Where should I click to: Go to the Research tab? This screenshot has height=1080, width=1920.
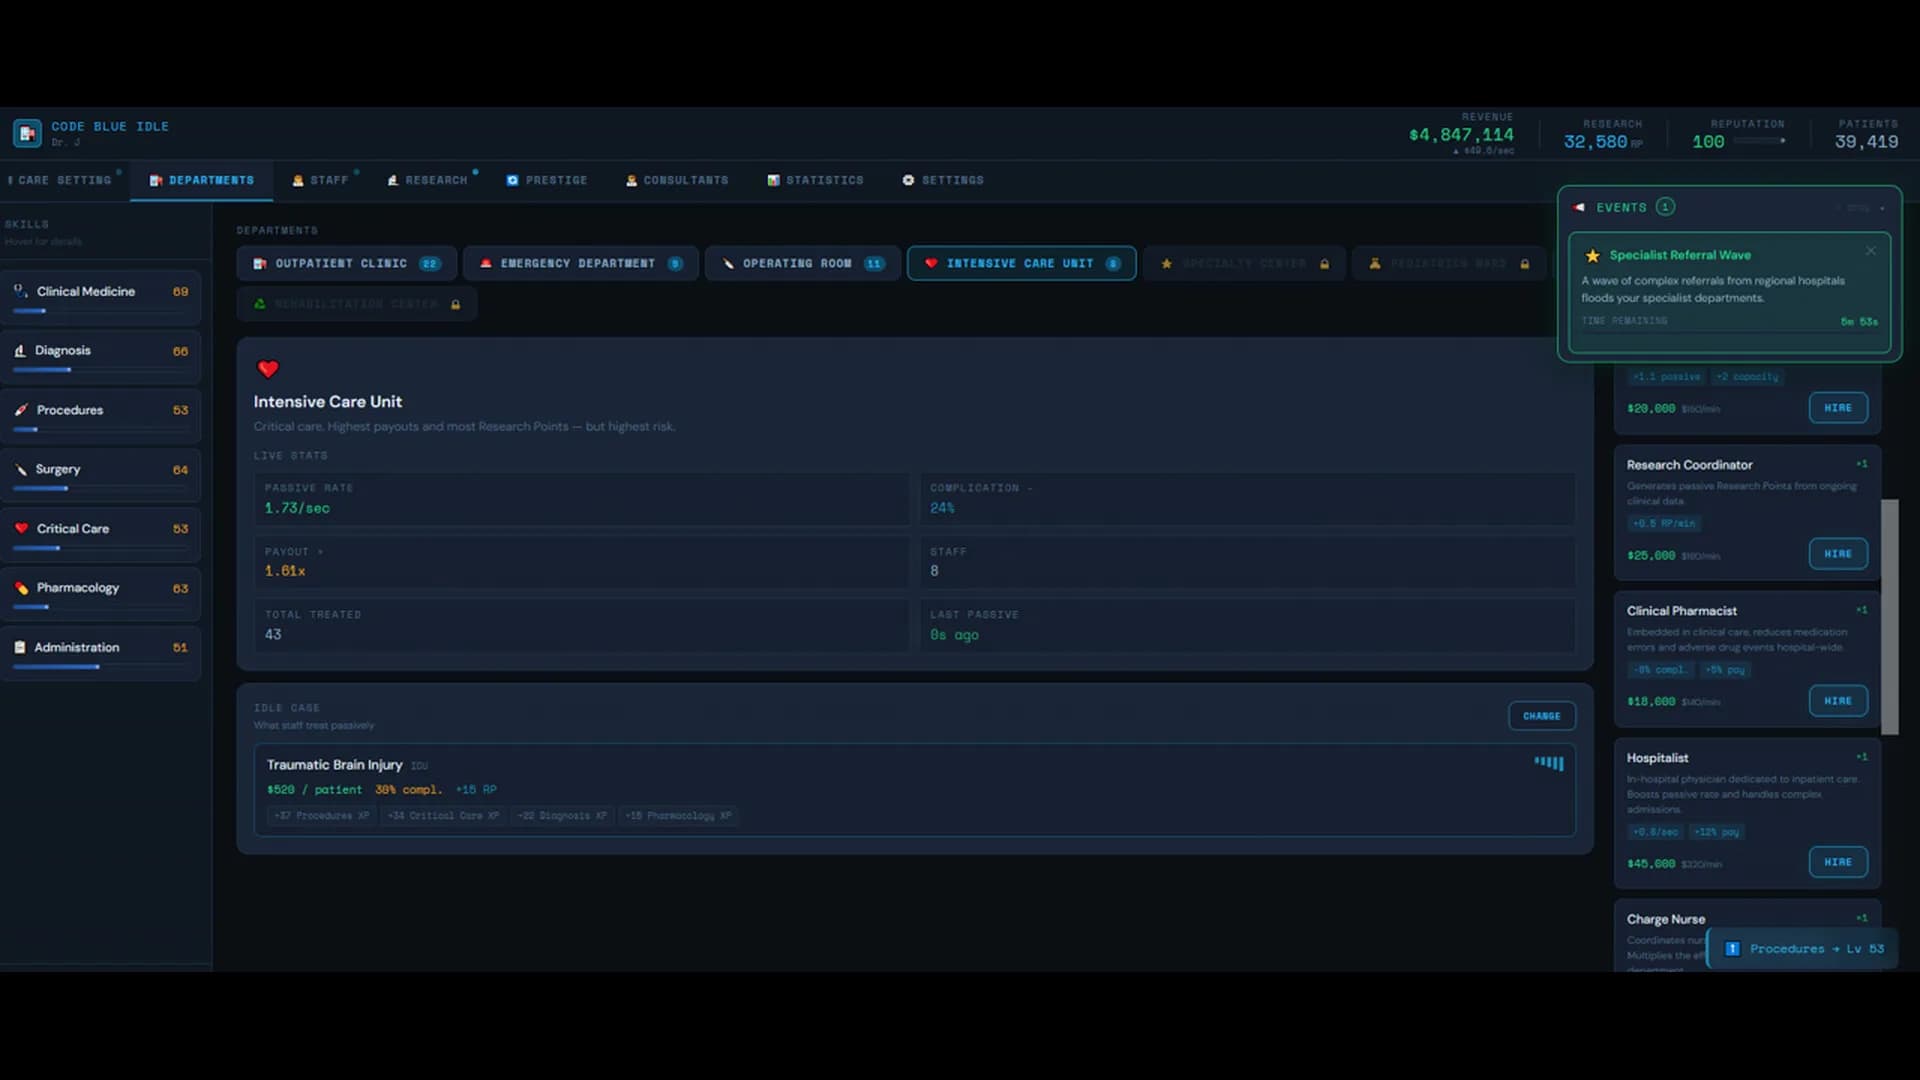[428, 180]
